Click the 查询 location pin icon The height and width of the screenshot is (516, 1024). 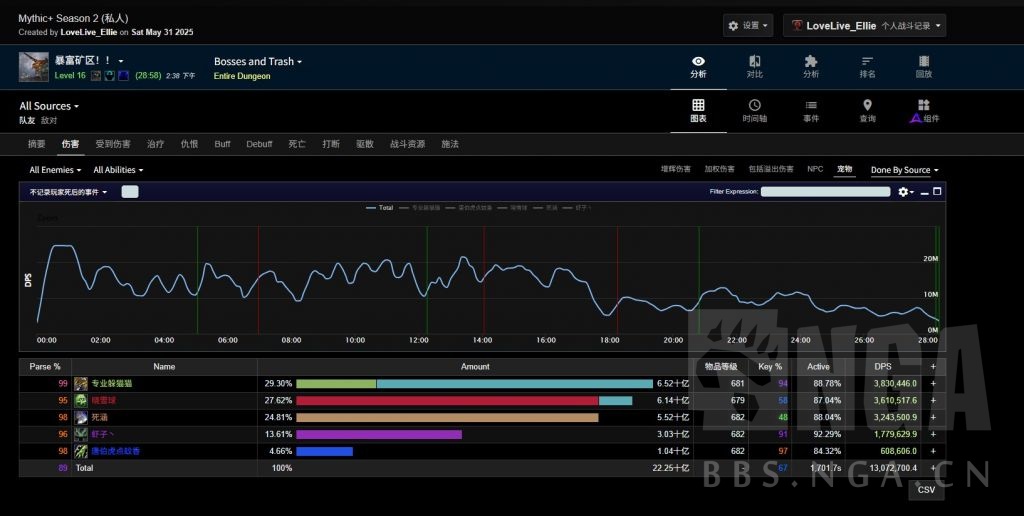867,110
